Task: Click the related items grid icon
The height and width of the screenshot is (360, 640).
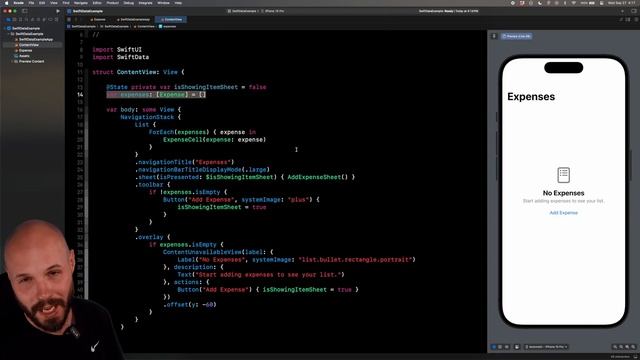Action: pos(69,20)
